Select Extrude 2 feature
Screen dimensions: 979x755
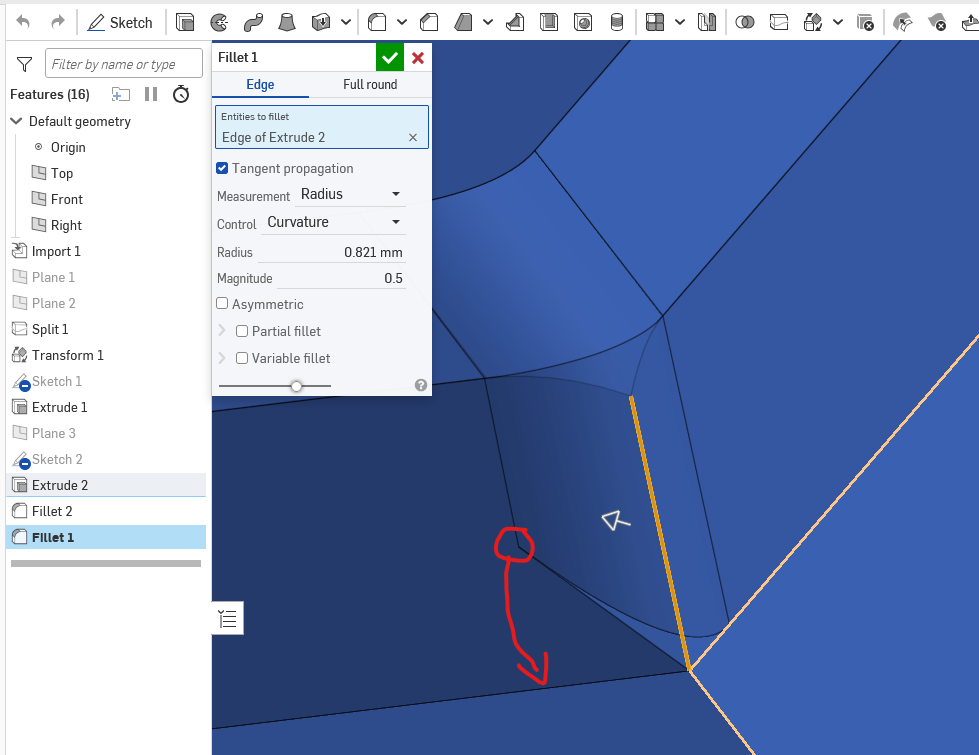[106, 485]
